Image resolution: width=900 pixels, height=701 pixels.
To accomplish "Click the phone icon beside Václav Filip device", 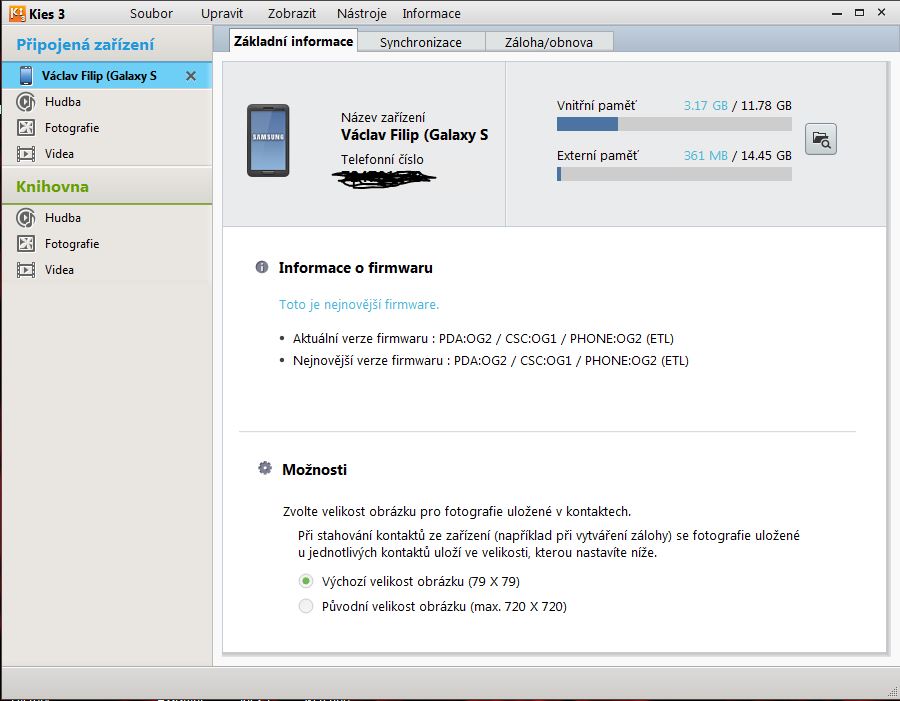I will click(x=26, y=76).
